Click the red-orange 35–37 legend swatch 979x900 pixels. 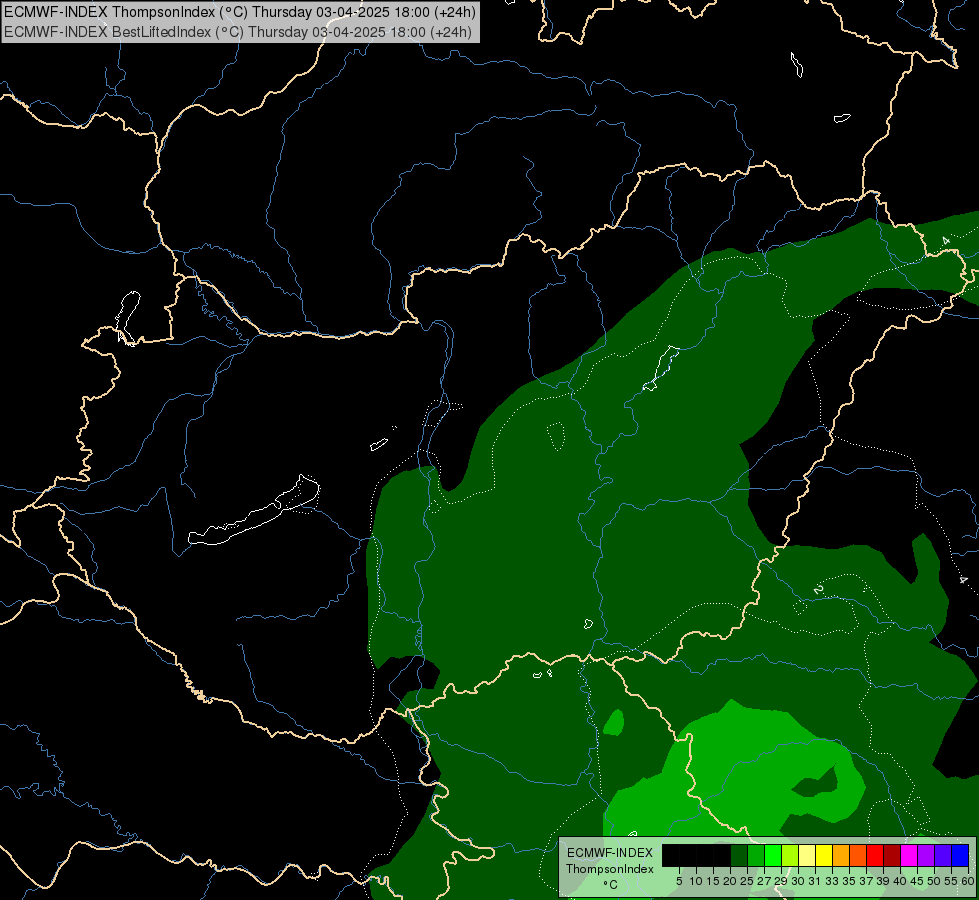pyautogui.click(x=858, y=855)
